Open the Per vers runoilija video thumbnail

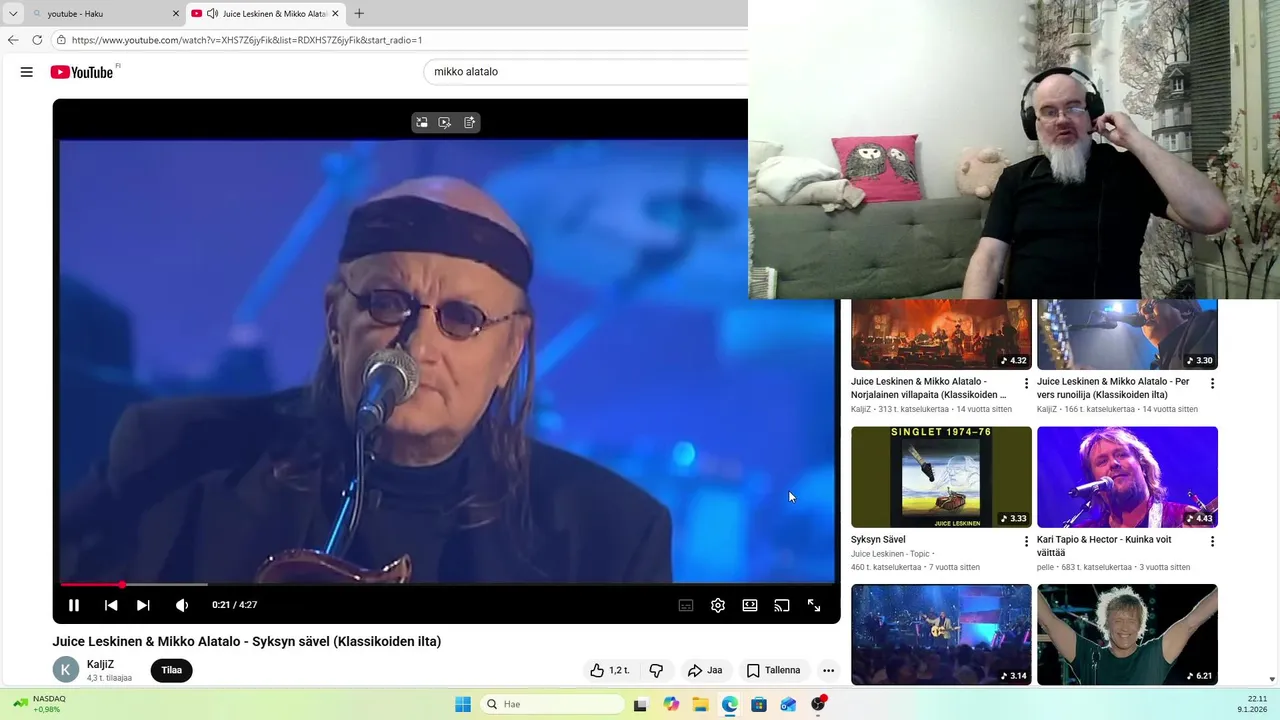pos(1127,334)
